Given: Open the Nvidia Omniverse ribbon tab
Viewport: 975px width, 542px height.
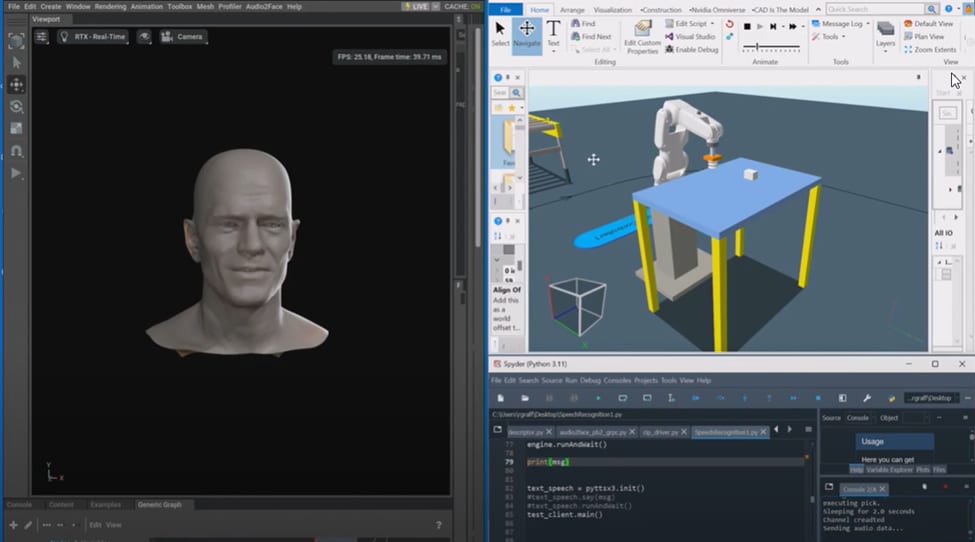Looking at the screenshot, I should point(717,10).
